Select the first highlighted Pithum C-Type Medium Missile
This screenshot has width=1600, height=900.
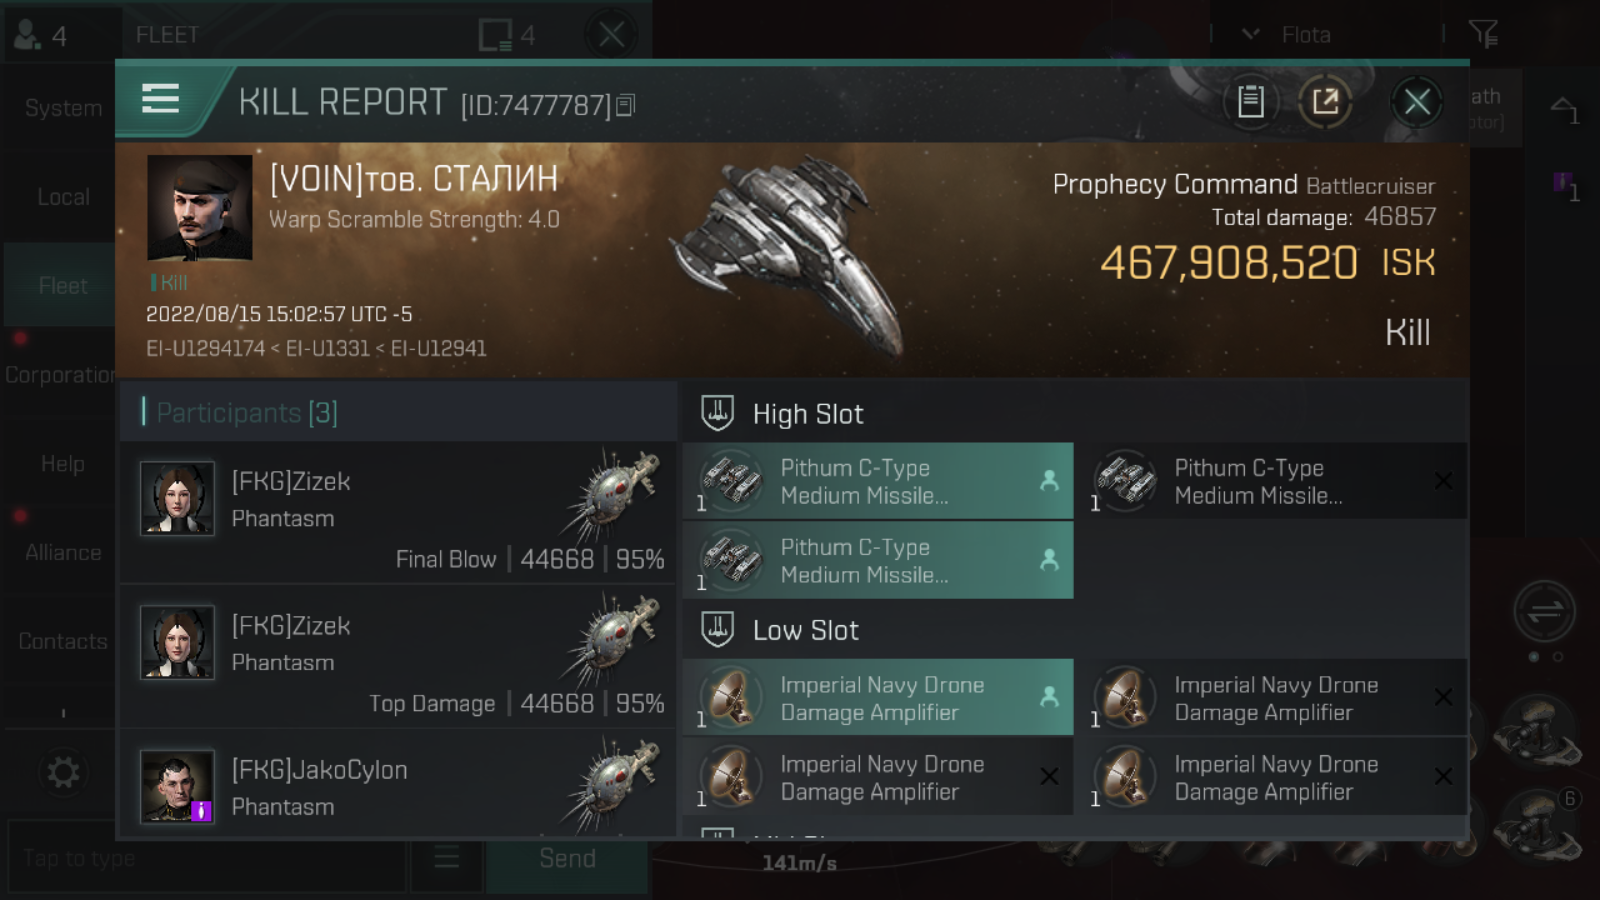(878, 481)
